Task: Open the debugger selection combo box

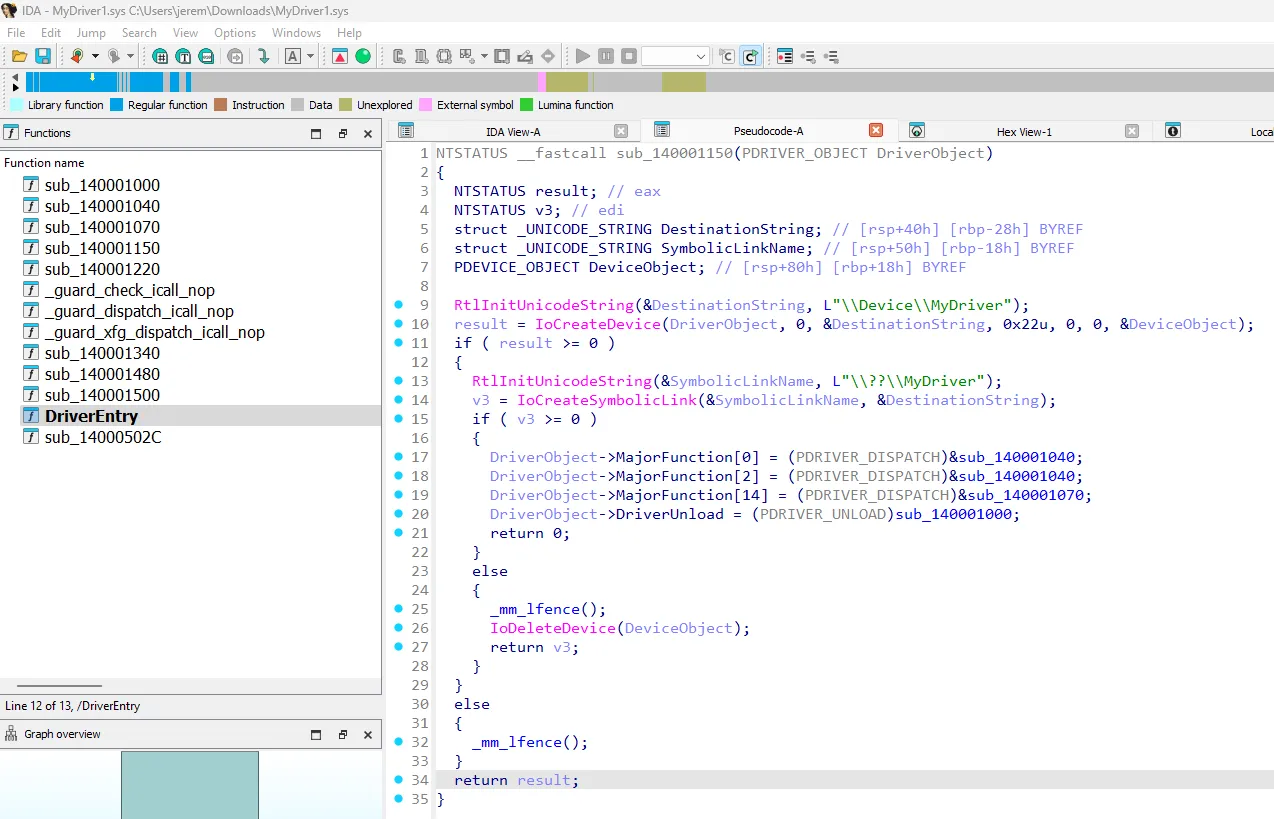Action: point(675,56)
